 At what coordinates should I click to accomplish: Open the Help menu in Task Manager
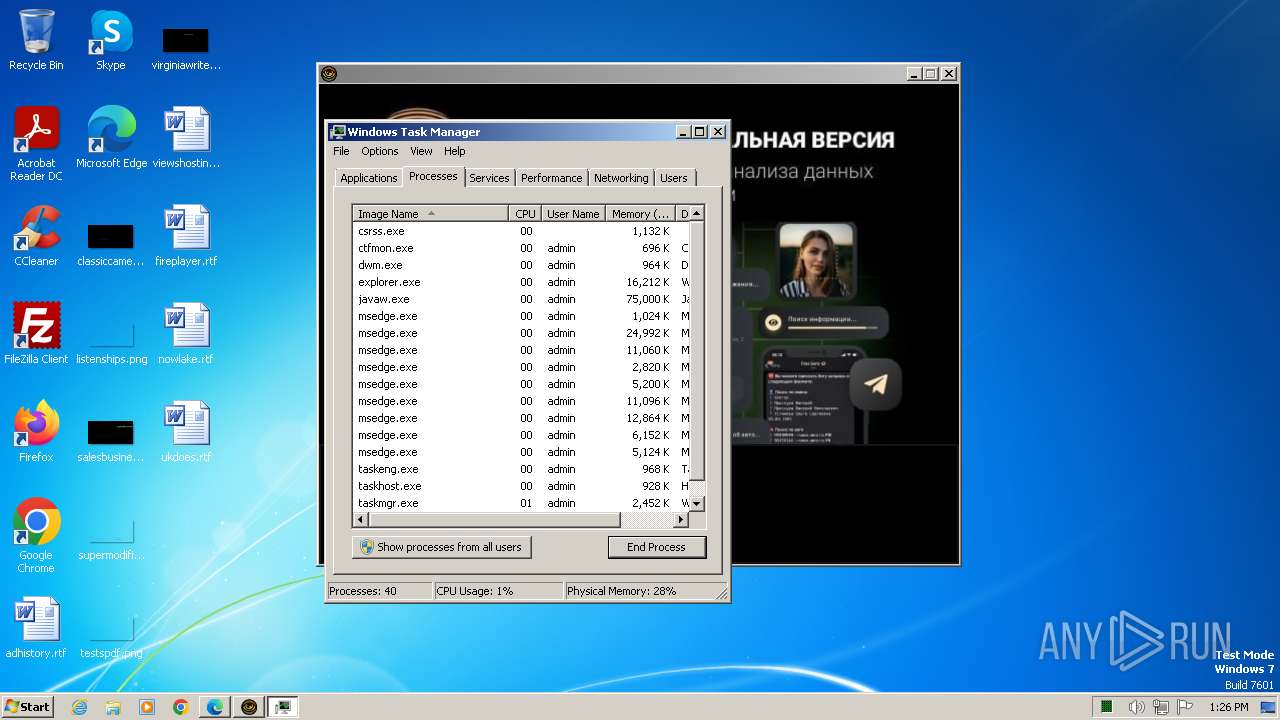pyautogui.click(x=455, y=151)
